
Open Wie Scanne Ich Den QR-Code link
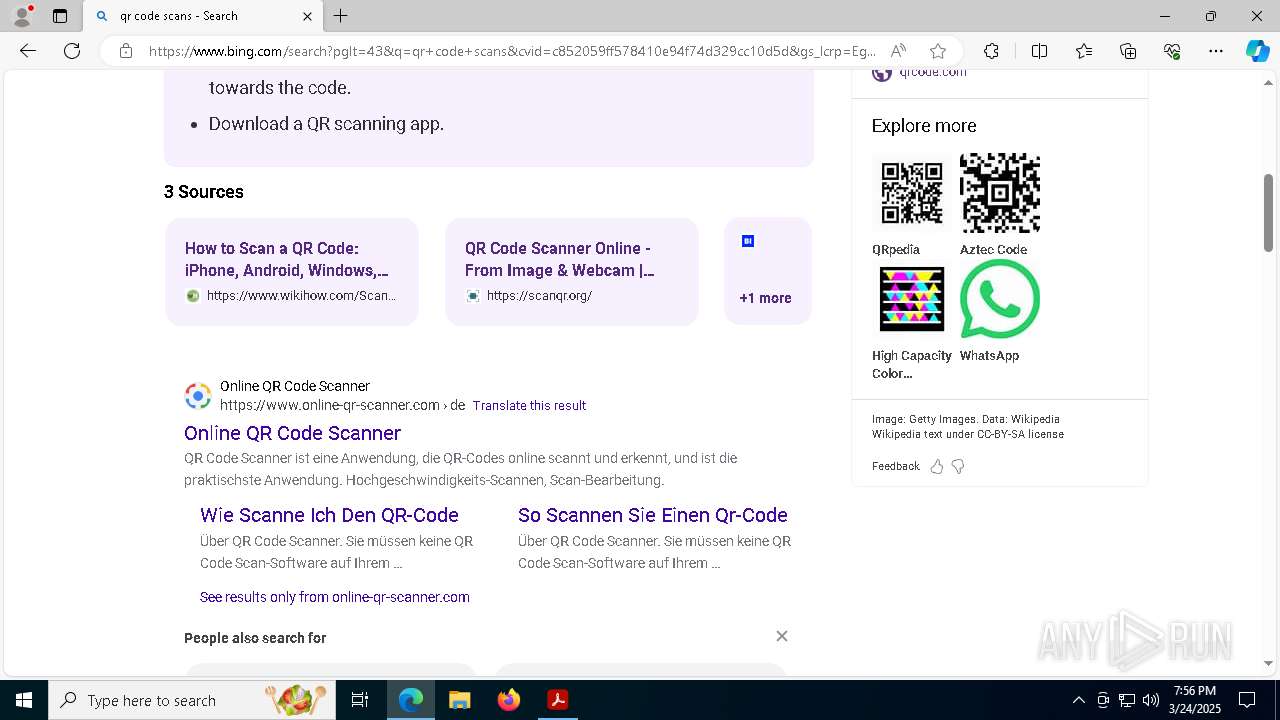point(329,515)
